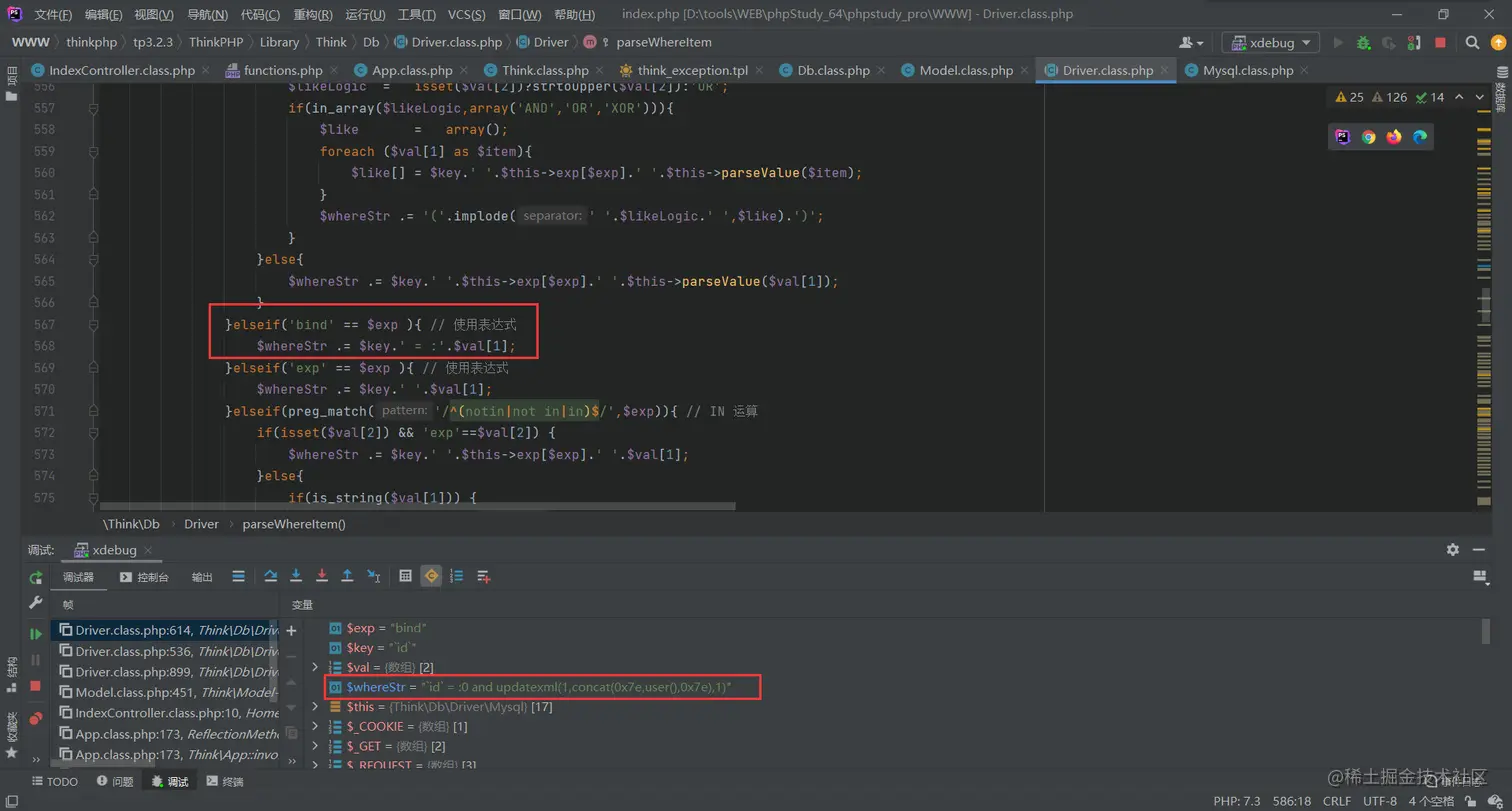Close the xdebug debug session tab
Image resolution: width=1512 pixels, height=811 pixels.
click(x=148, y=550)
